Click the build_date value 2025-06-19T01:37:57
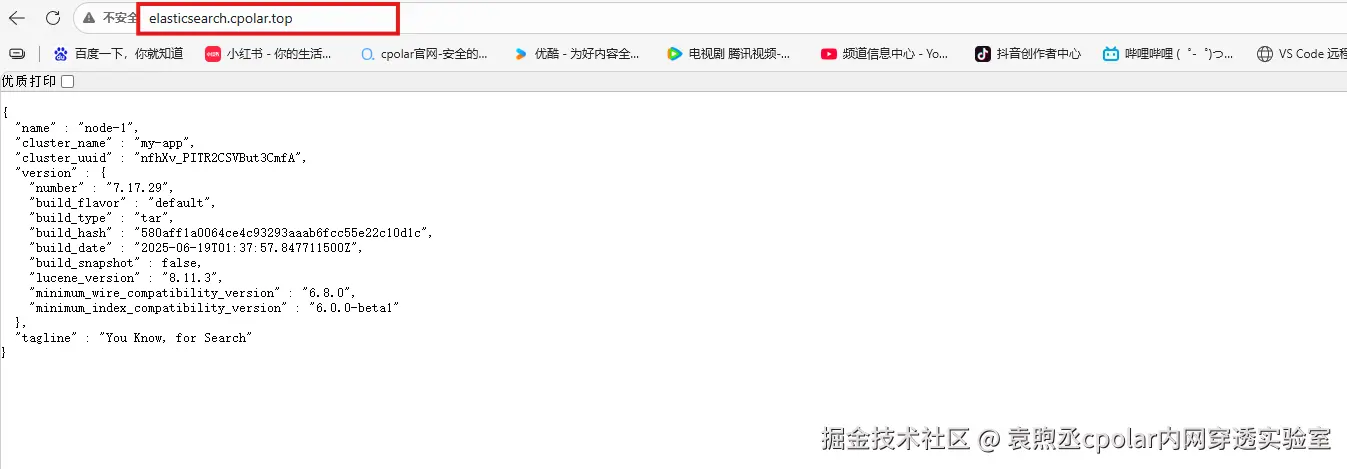This screenshot has height=469, width=1347. [x=247, y=248]
